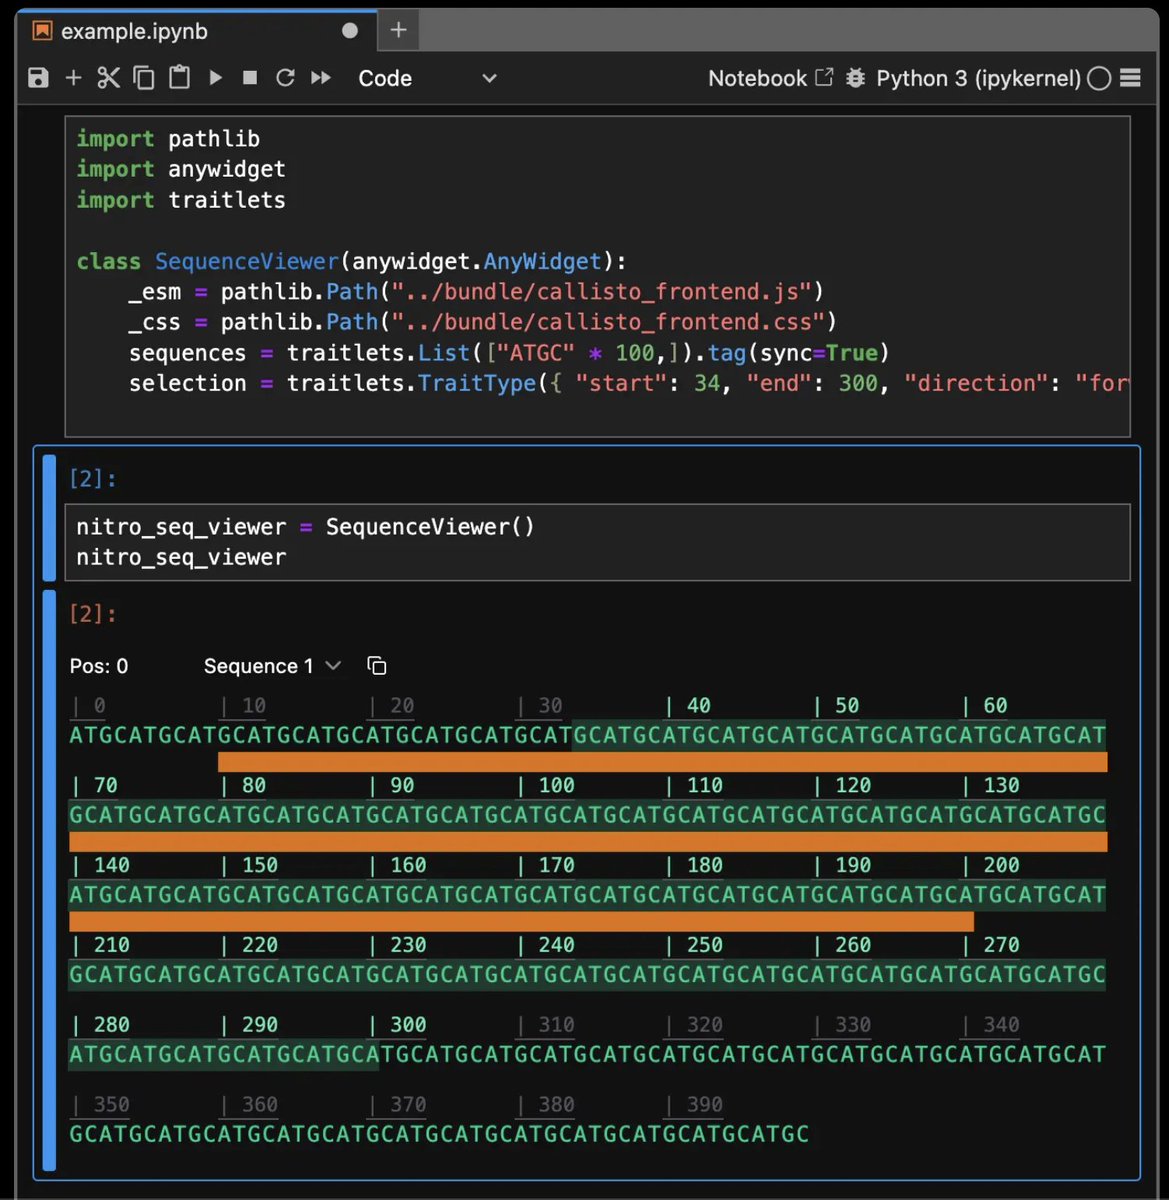The width and height of the screenshot is (1169, 1200).
Task: Click the cell with nitro_seq_viewer = SequenceViewer()
Action: click(x=597, y=542)
